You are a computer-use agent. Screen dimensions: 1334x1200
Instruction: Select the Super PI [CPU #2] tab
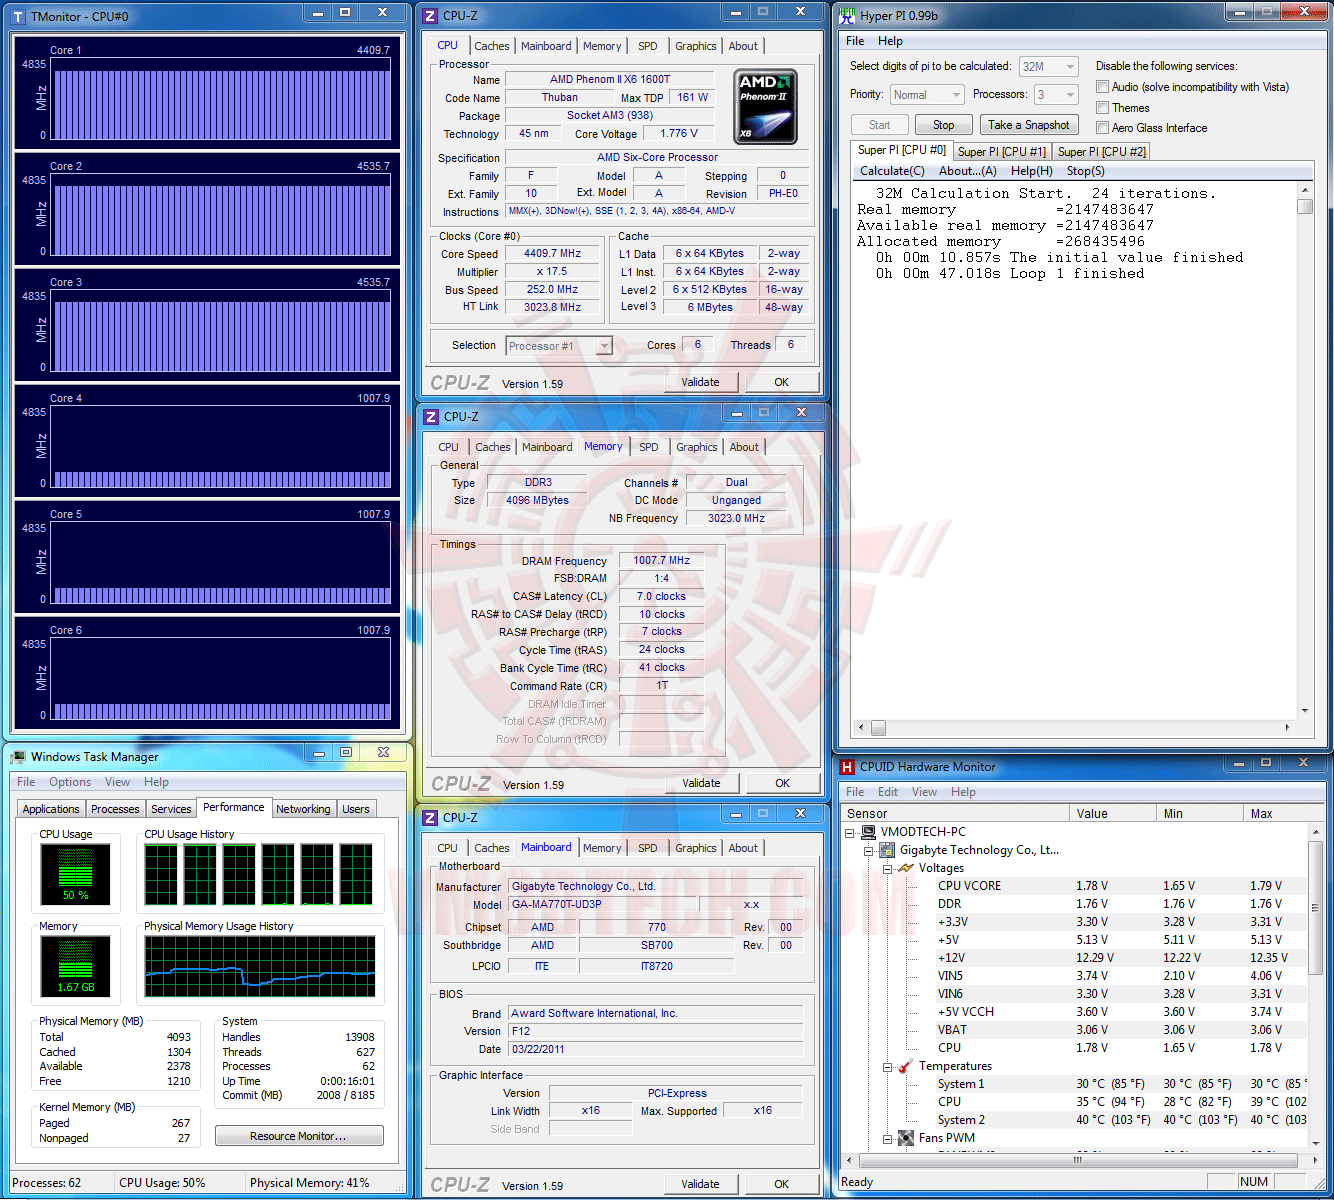1102,151
